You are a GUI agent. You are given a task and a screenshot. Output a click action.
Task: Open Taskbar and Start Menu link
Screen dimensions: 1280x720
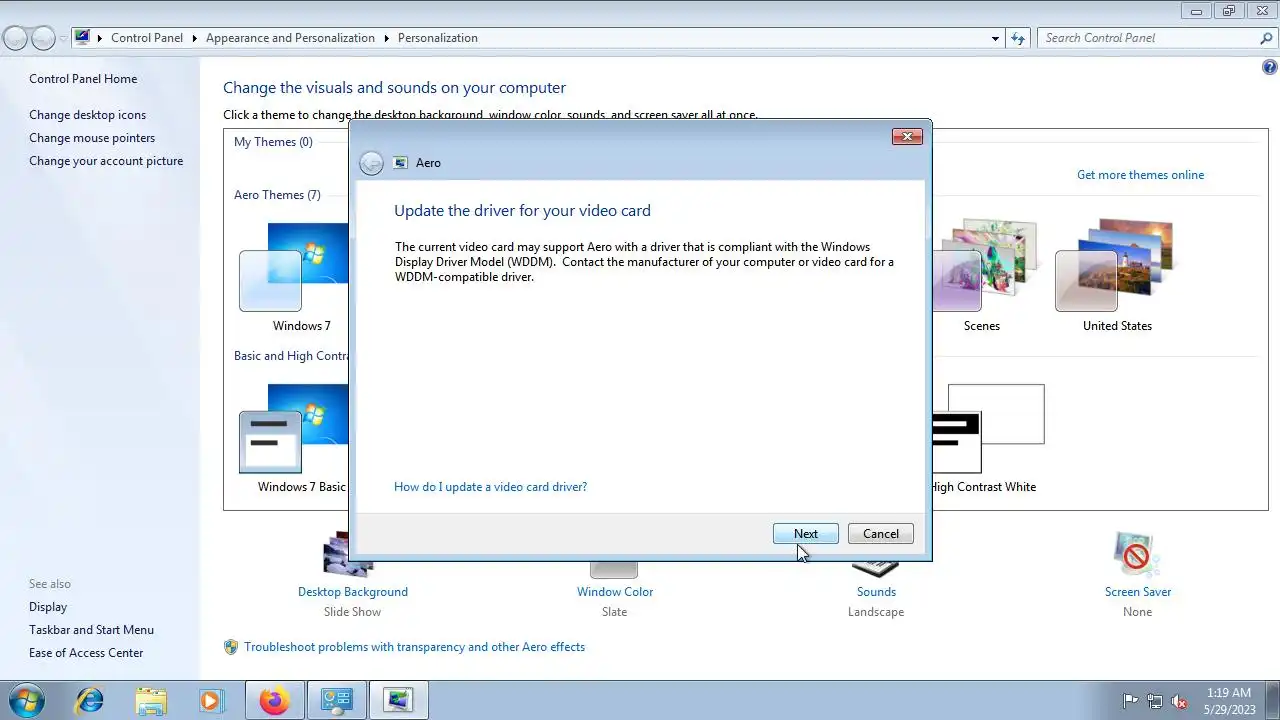[x=91, y=630]
